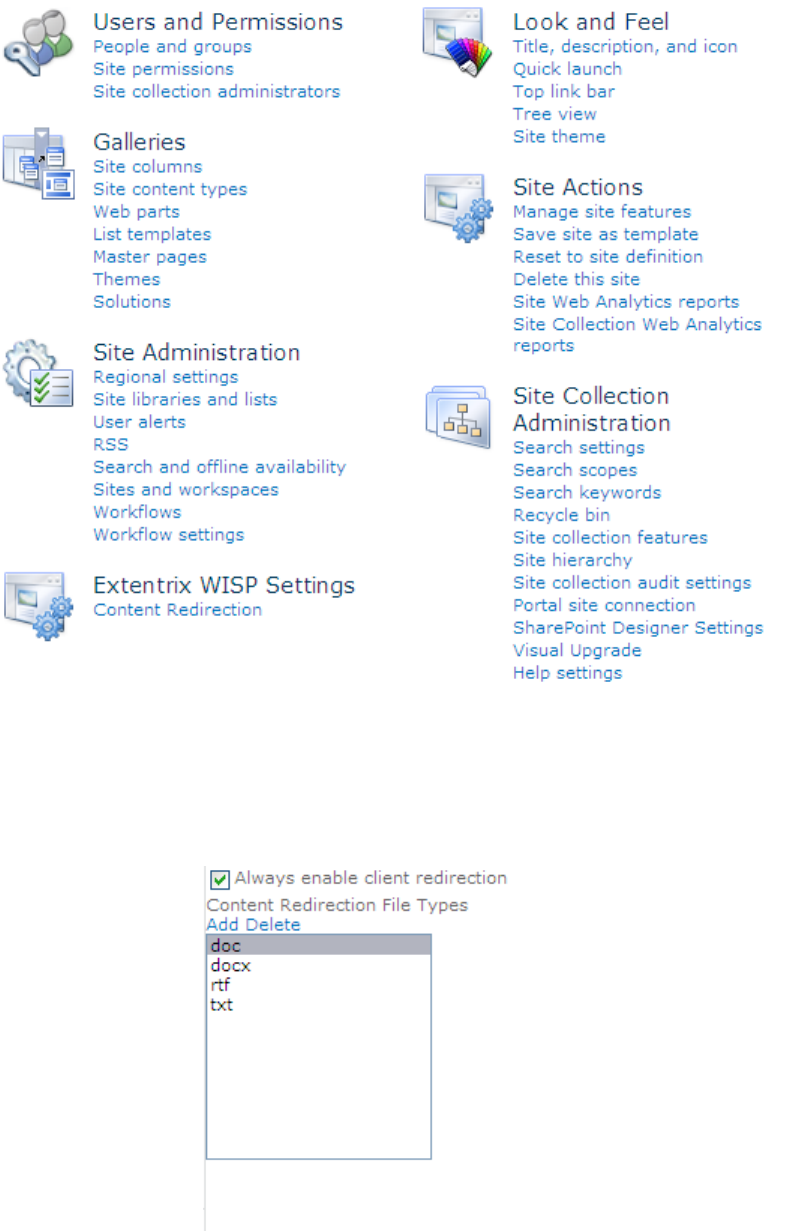
Task: Go to Manage site features
Action: click(x=602, y=212)
